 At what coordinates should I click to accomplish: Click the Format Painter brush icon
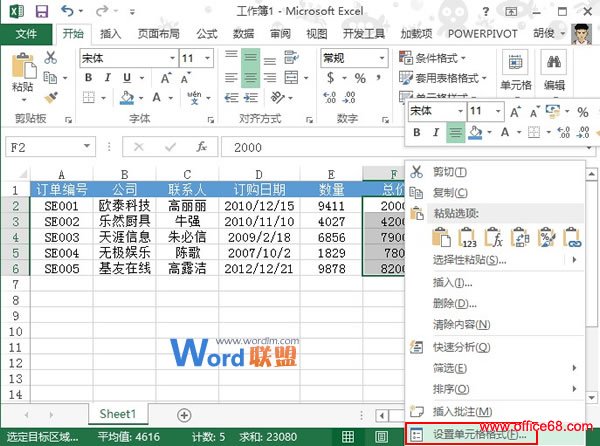tap(51, 98)
